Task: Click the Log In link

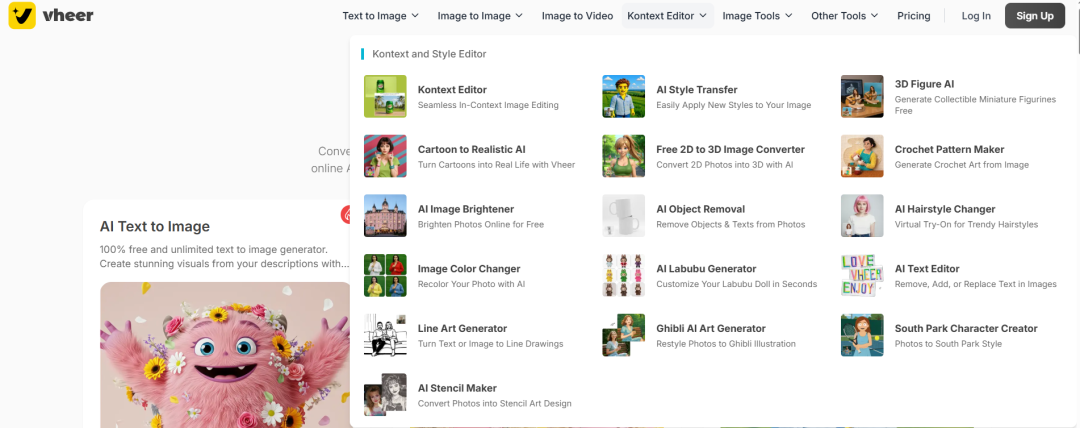Action: point(976,16)
